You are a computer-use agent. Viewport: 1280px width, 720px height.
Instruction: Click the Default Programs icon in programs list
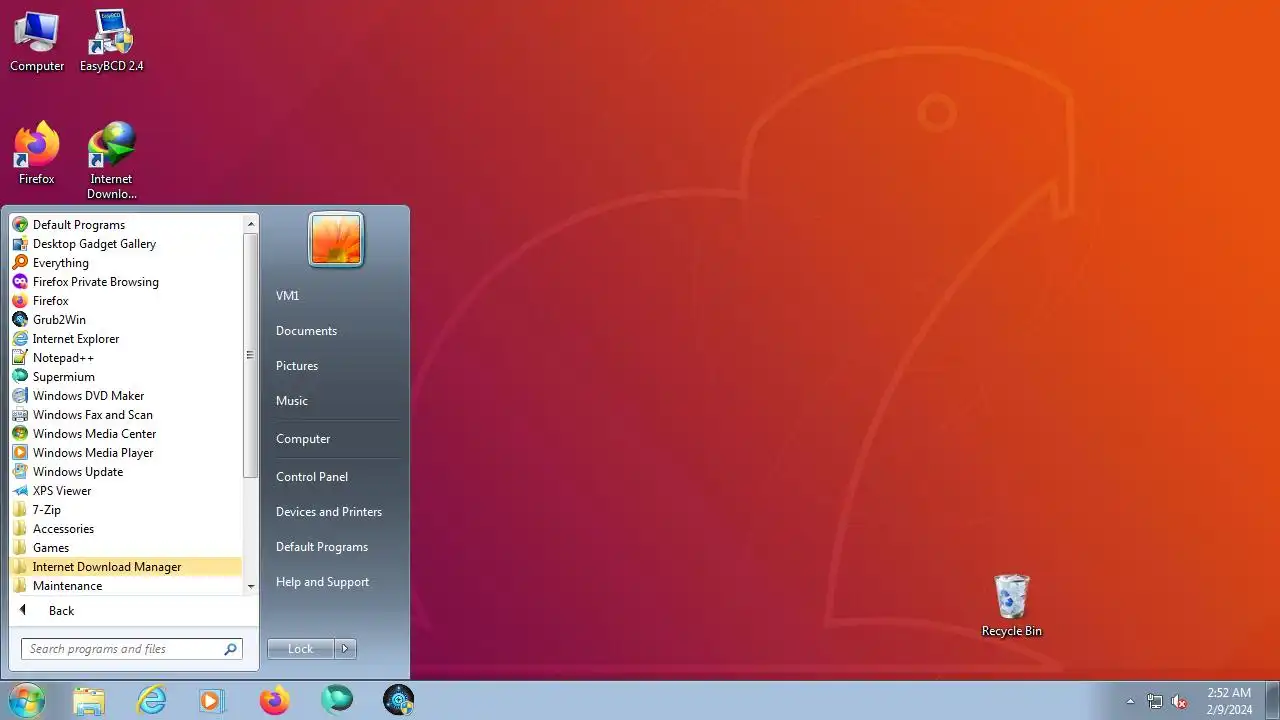click(20, 225)
